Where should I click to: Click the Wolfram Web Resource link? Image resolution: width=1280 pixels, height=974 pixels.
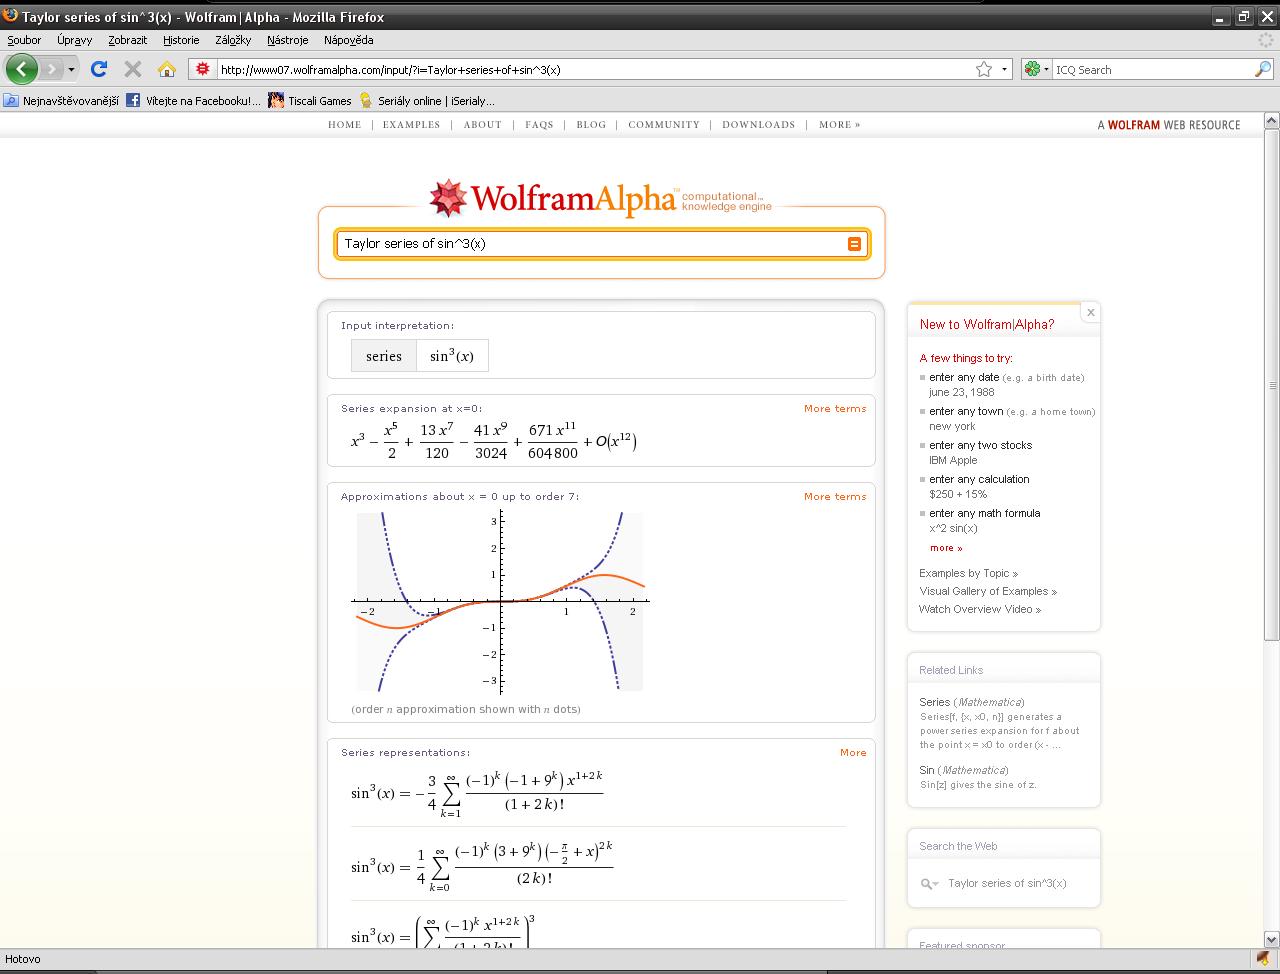tap(1168, 125)
